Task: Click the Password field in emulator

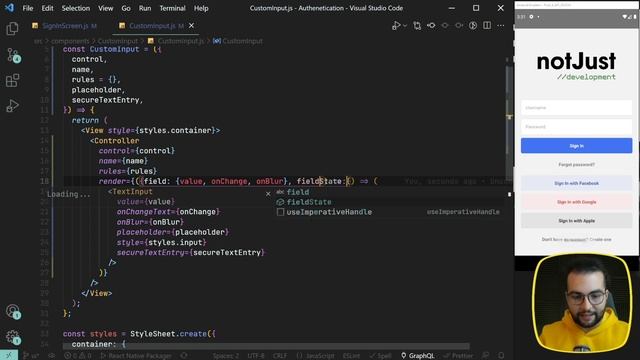Action: pos(576,127)
